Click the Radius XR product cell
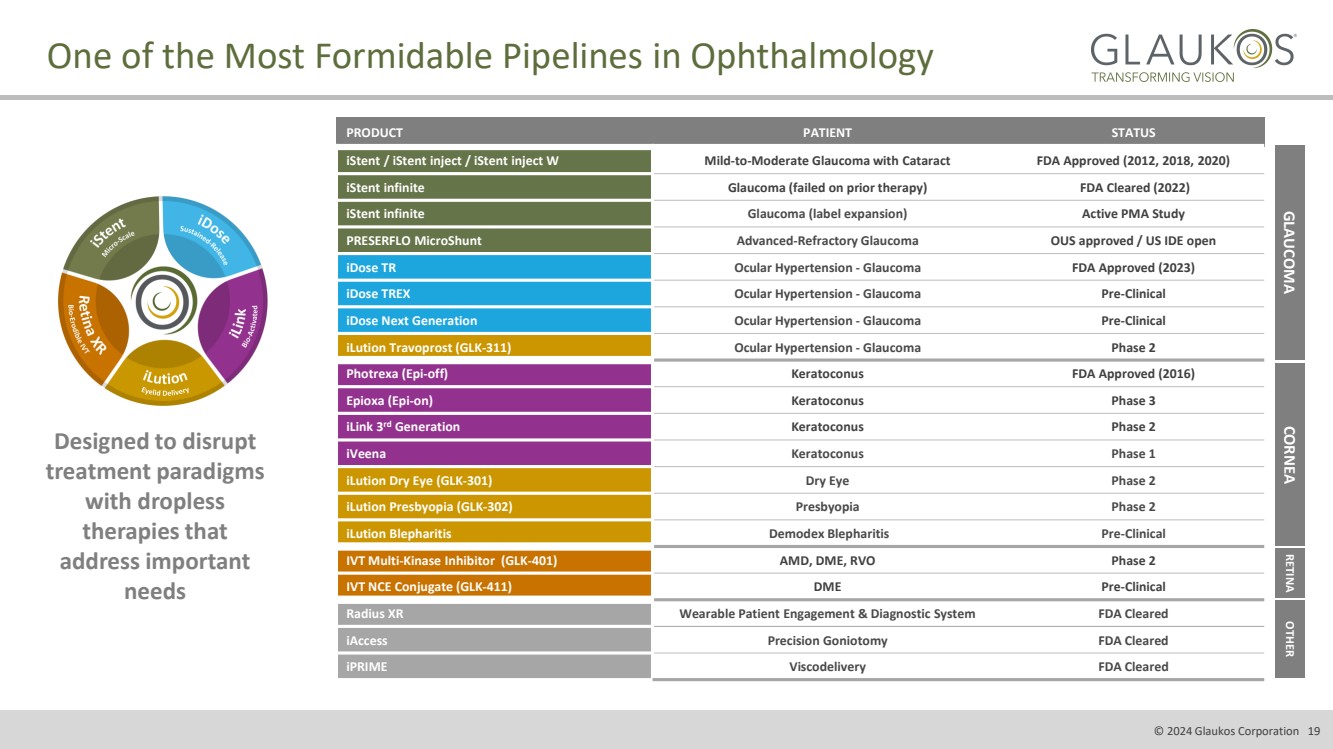Viewport: 1333px width, 749px height. pyautogui.click(x=494, y=614)
